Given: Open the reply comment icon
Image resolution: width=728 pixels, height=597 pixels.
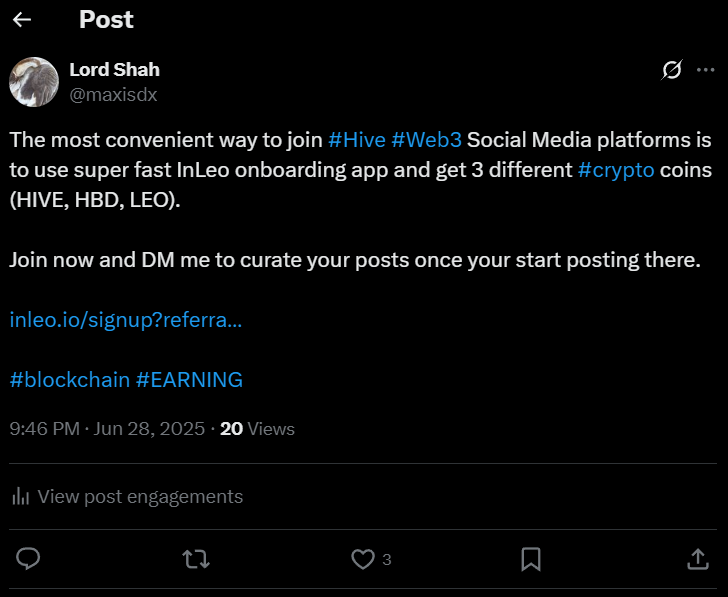Looking at the screenshot, I should point(28,558).
